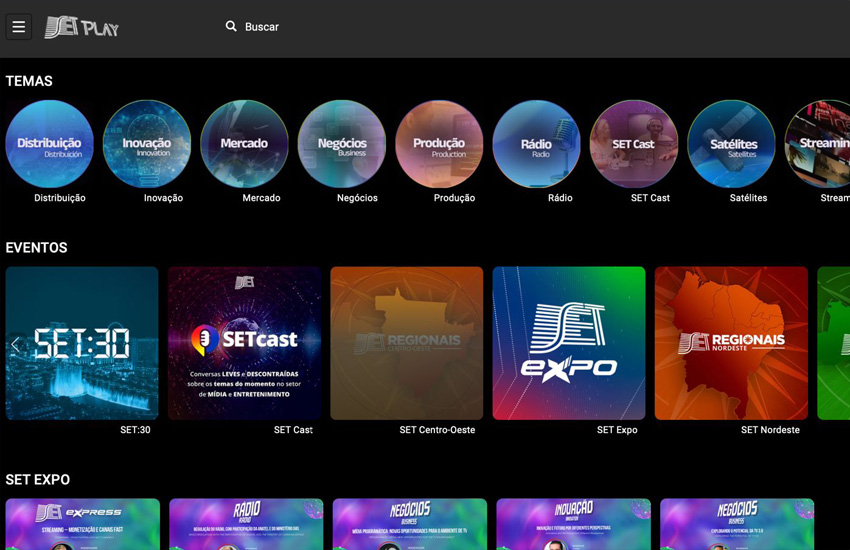The height and width of the screenshot is (550, 850).
Task: Open the Streaming theme circle
Action: click(x=817, y=144)
